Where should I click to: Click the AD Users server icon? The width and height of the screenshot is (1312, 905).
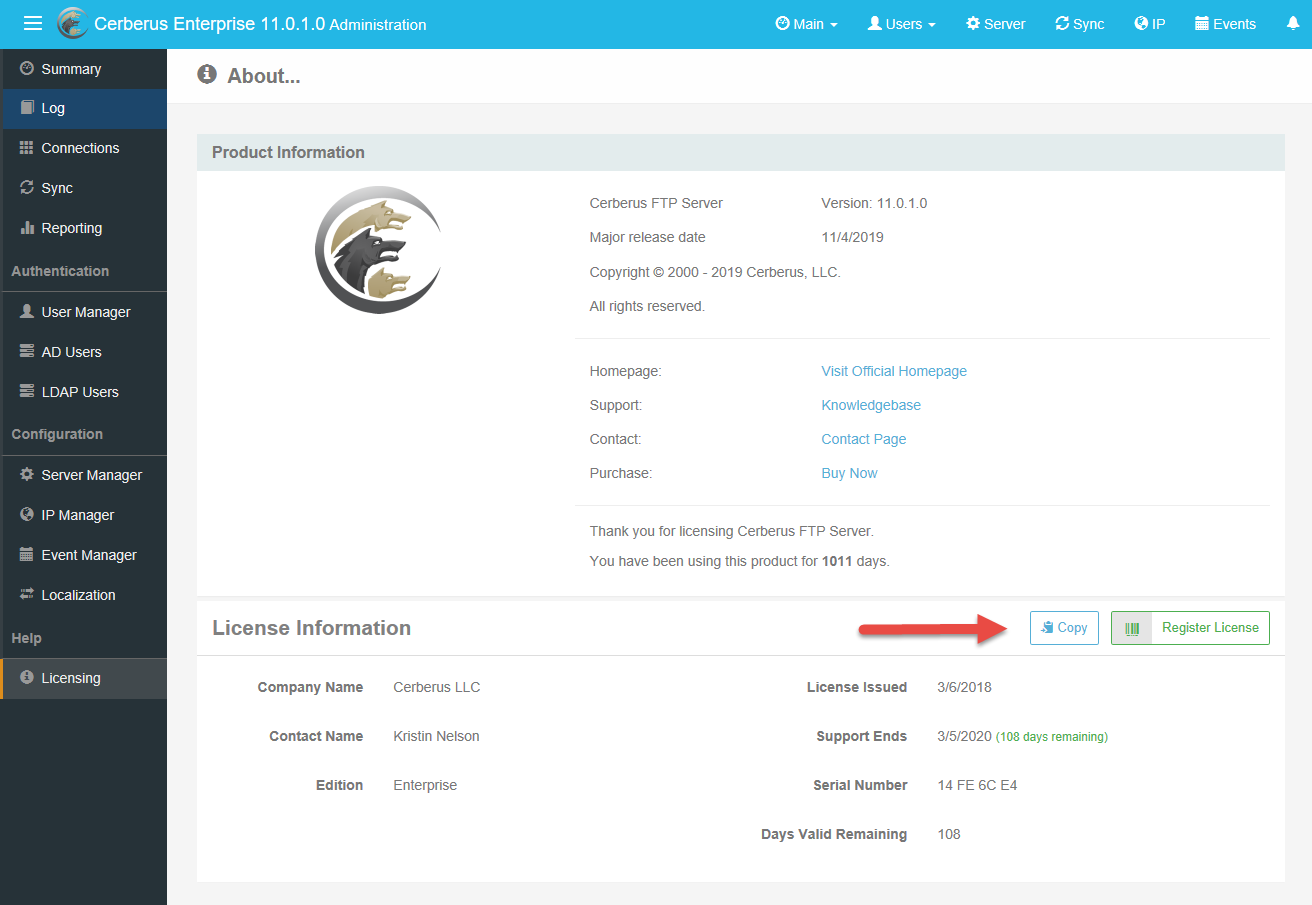tap(27, 352)
